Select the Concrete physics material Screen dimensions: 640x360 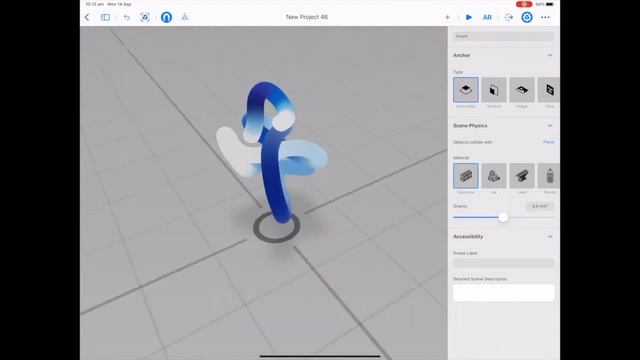pyautogui.click(x=466, y=176)
